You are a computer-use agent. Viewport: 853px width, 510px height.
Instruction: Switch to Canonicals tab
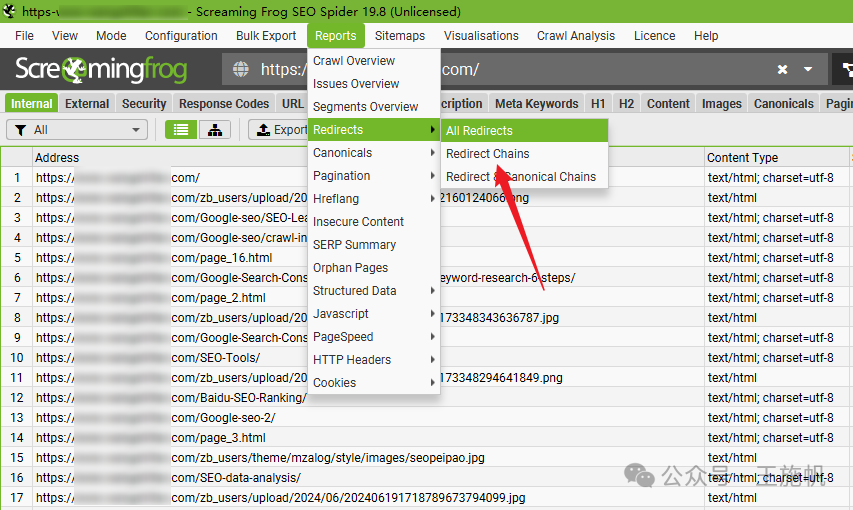(x=783, y=103)
